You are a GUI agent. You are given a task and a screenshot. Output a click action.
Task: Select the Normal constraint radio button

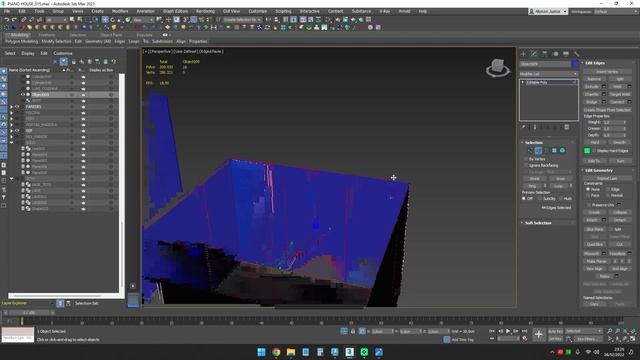pos(608,196)
